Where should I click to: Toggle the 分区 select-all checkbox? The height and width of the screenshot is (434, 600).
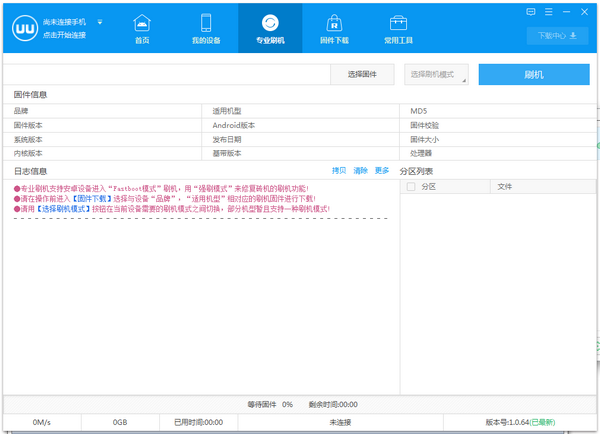point(410,187)
